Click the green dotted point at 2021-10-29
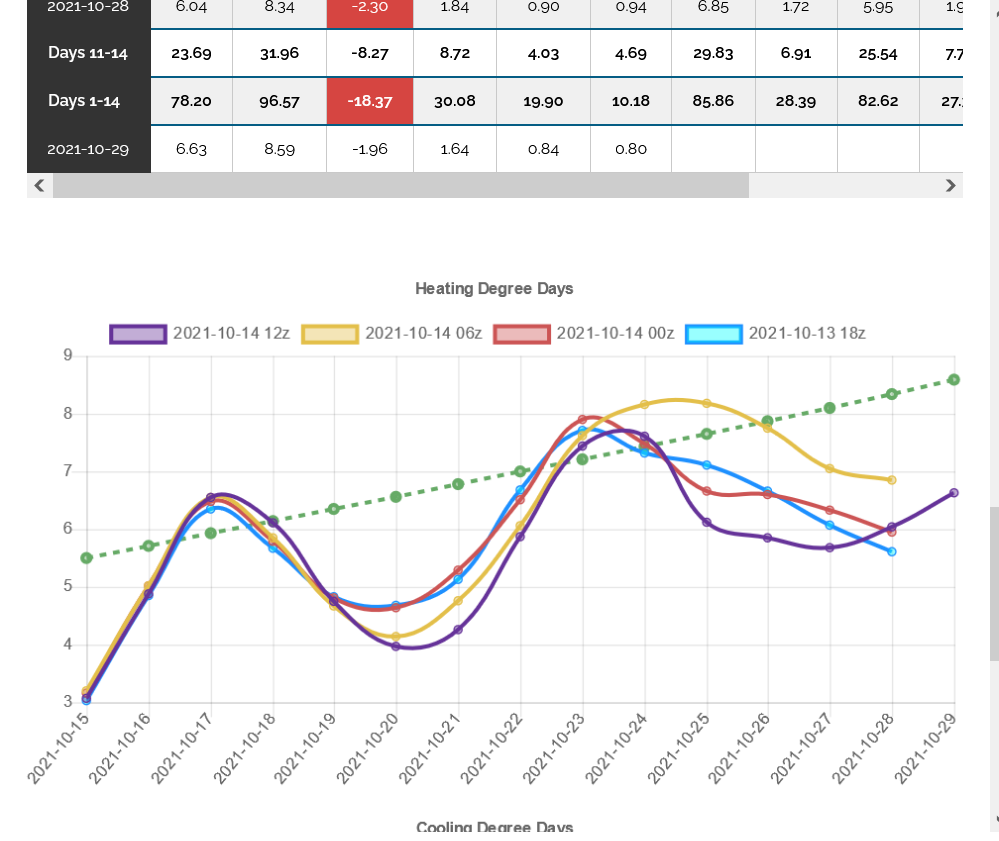 (954, 380)
